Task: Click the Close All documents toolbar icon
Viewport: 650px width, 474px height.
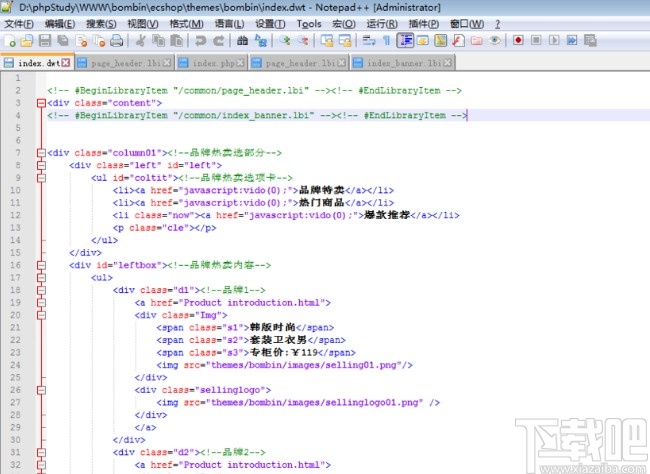Action: [x=99, y=41]
